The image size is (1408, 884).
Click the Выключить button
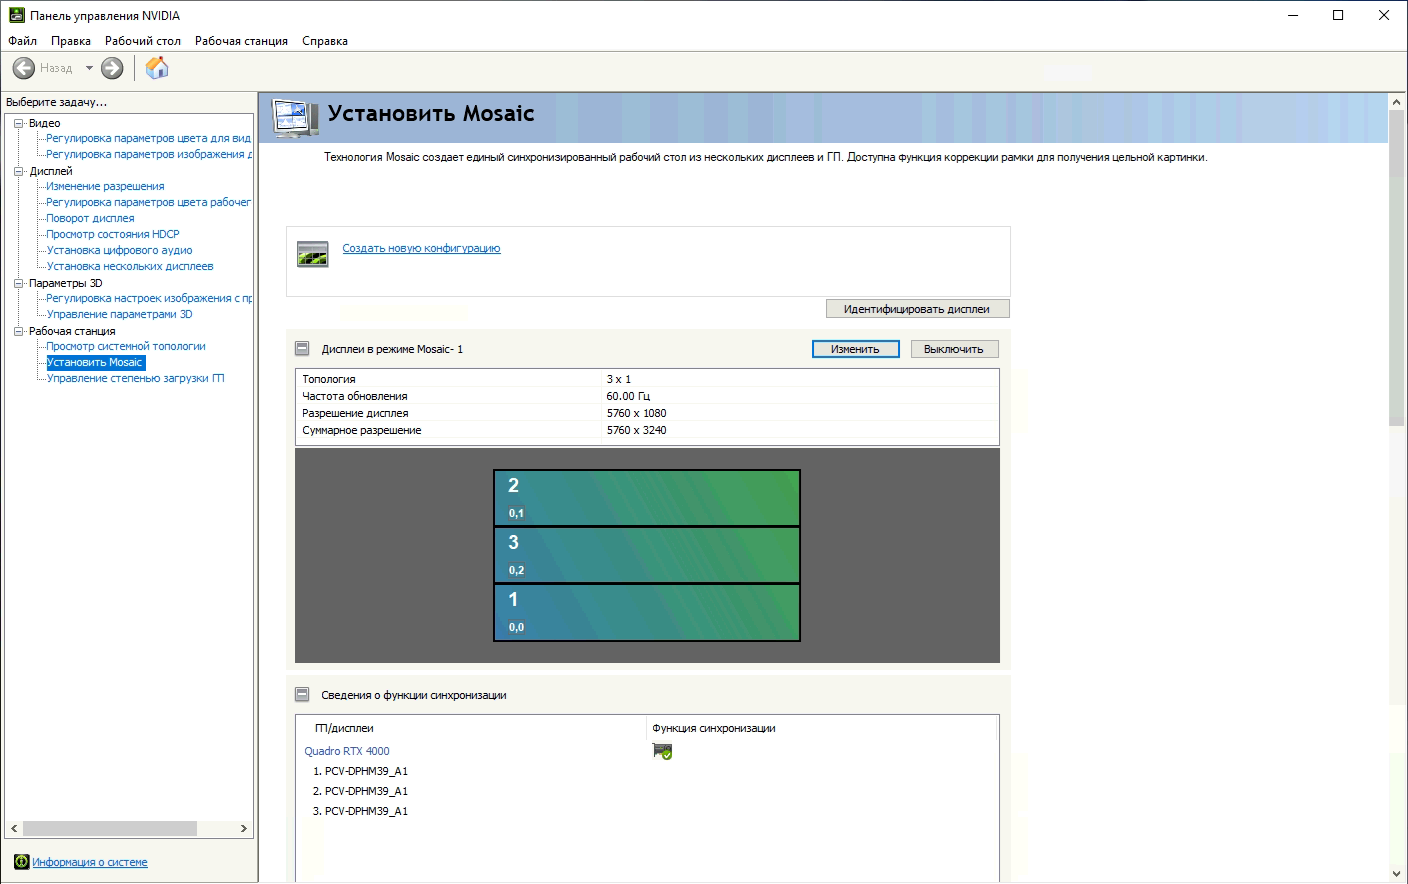click(954, 349)
